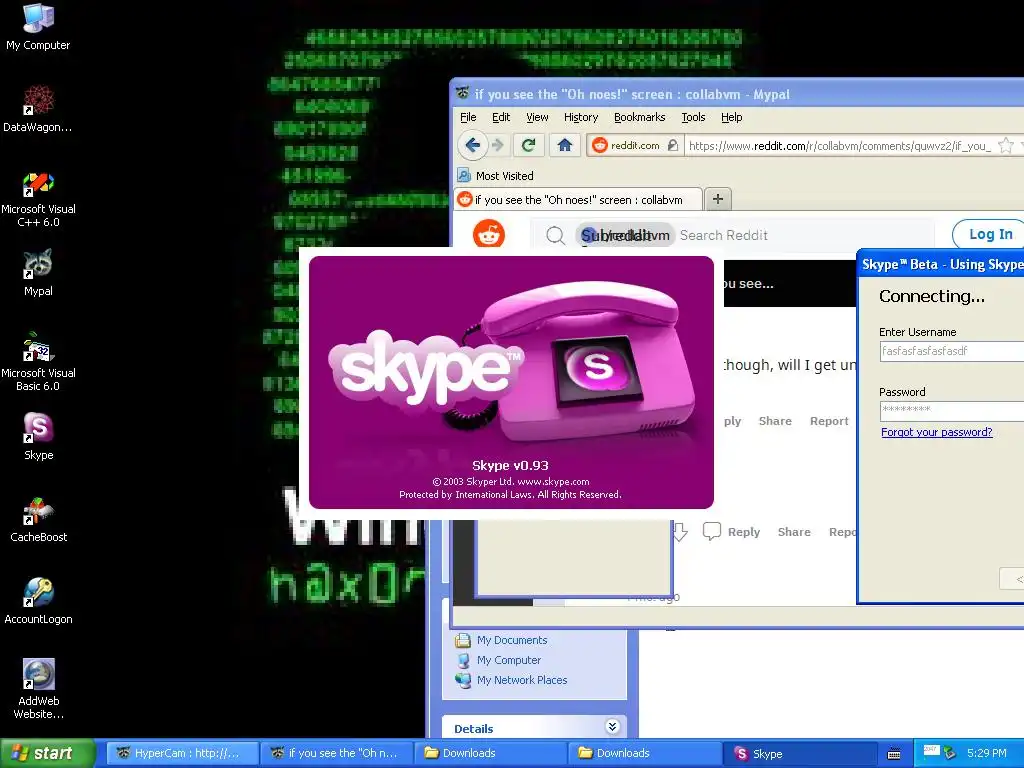Bookmark this page with star icon
Screen dimensions: 1024x768
[x=1006, y=145]
